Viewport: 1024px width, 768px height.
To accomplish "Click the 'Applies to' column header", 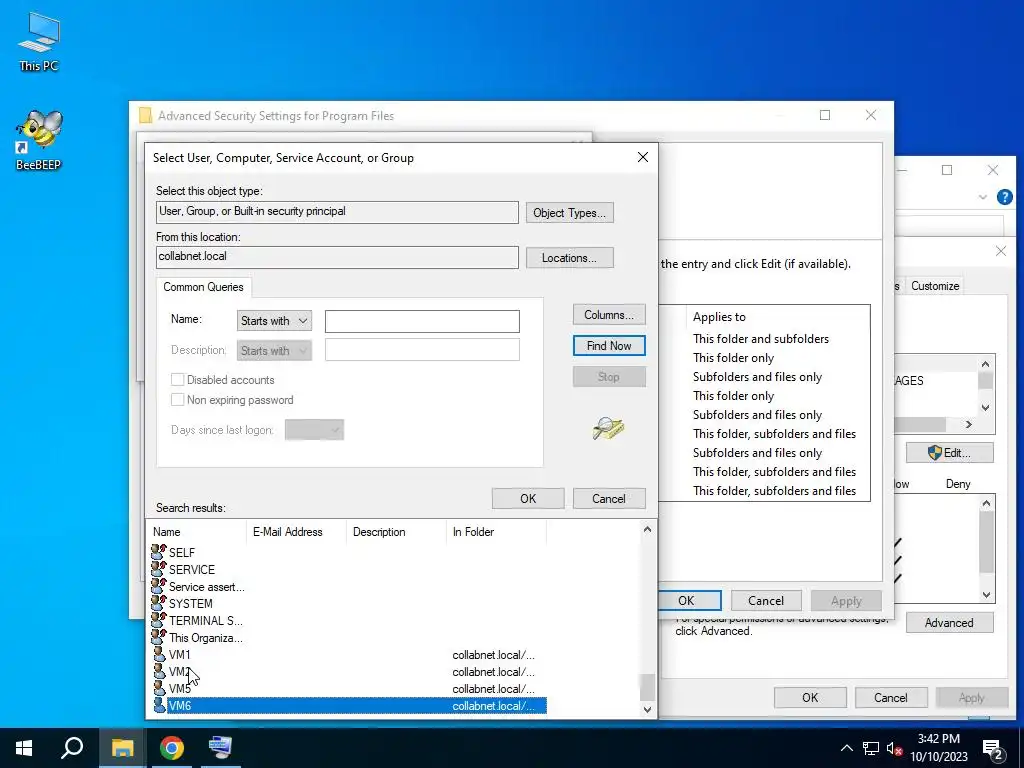I will pos(719,317).
